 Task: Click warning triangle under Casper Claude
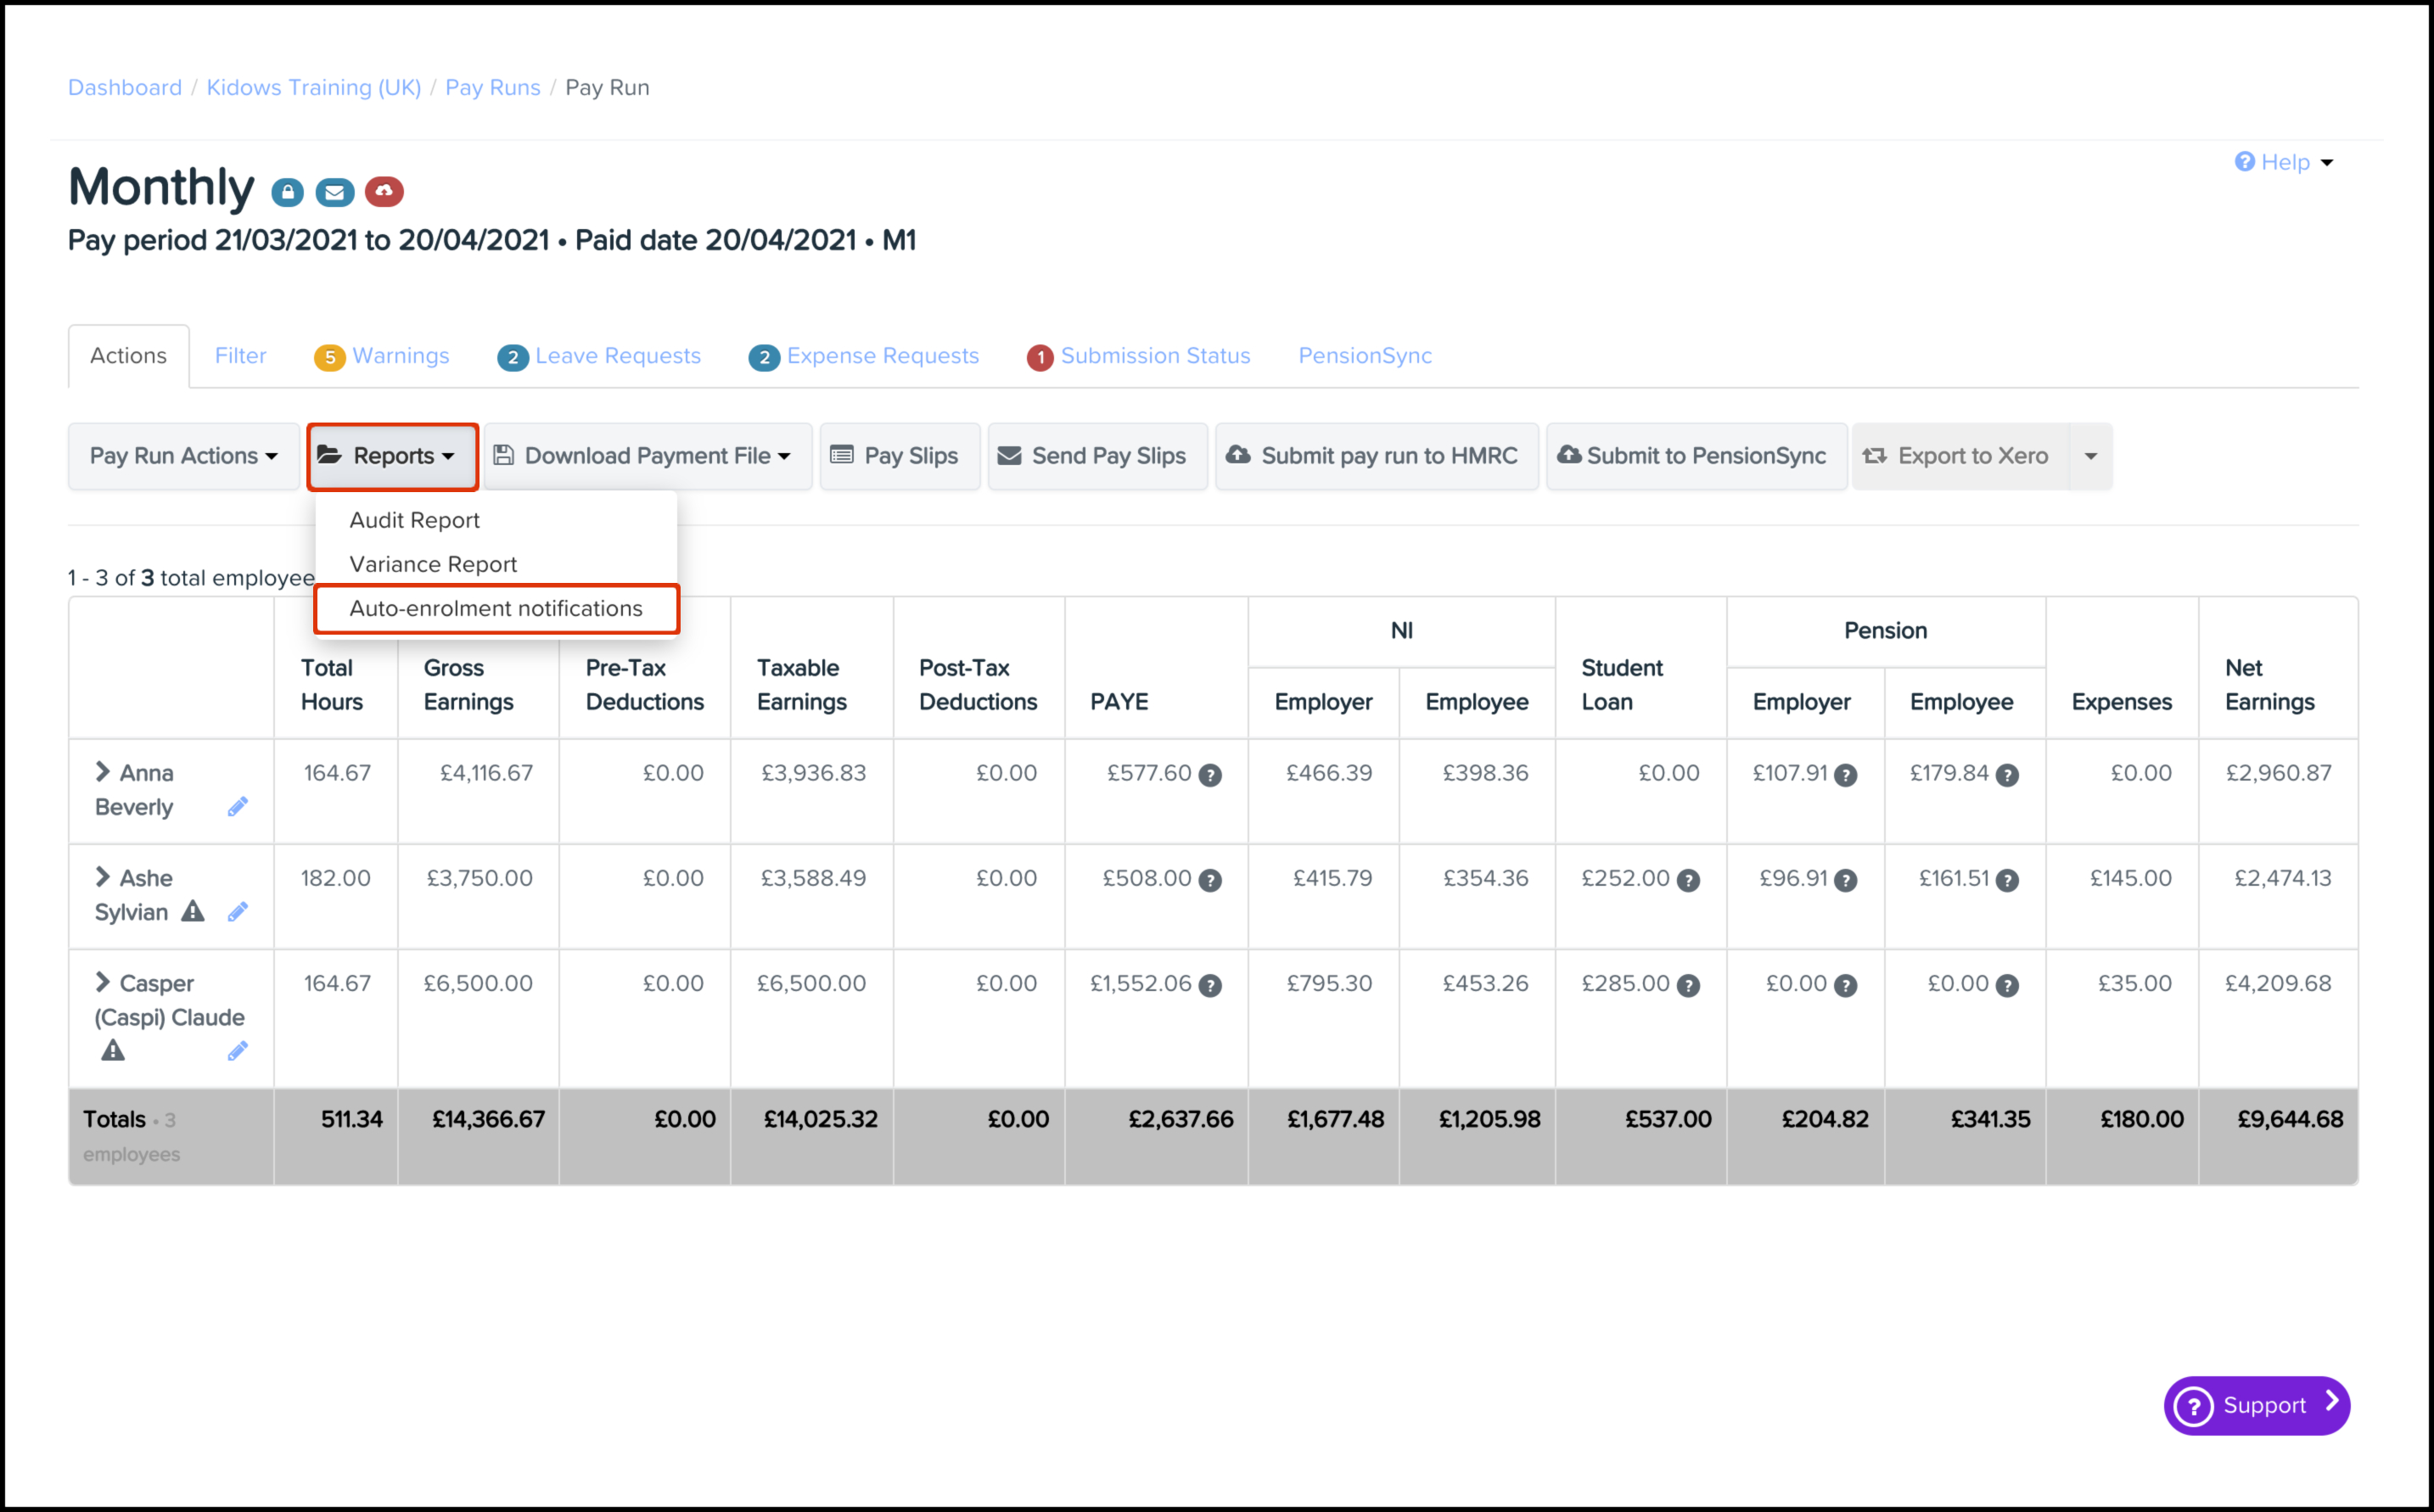(113, 1051)
